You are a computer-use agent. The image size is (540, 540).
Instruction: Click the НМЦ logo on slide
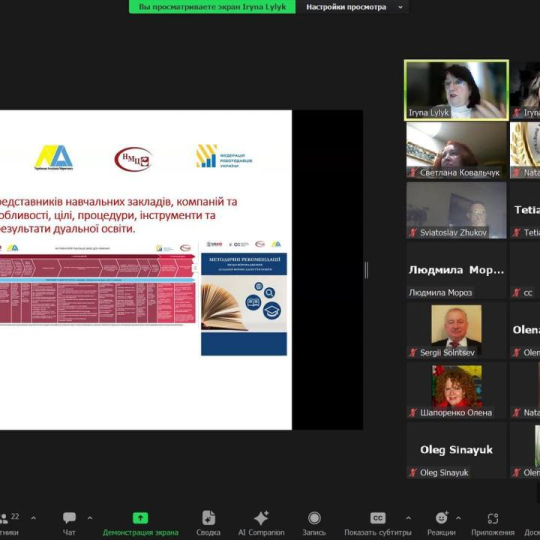coord(133,159)
